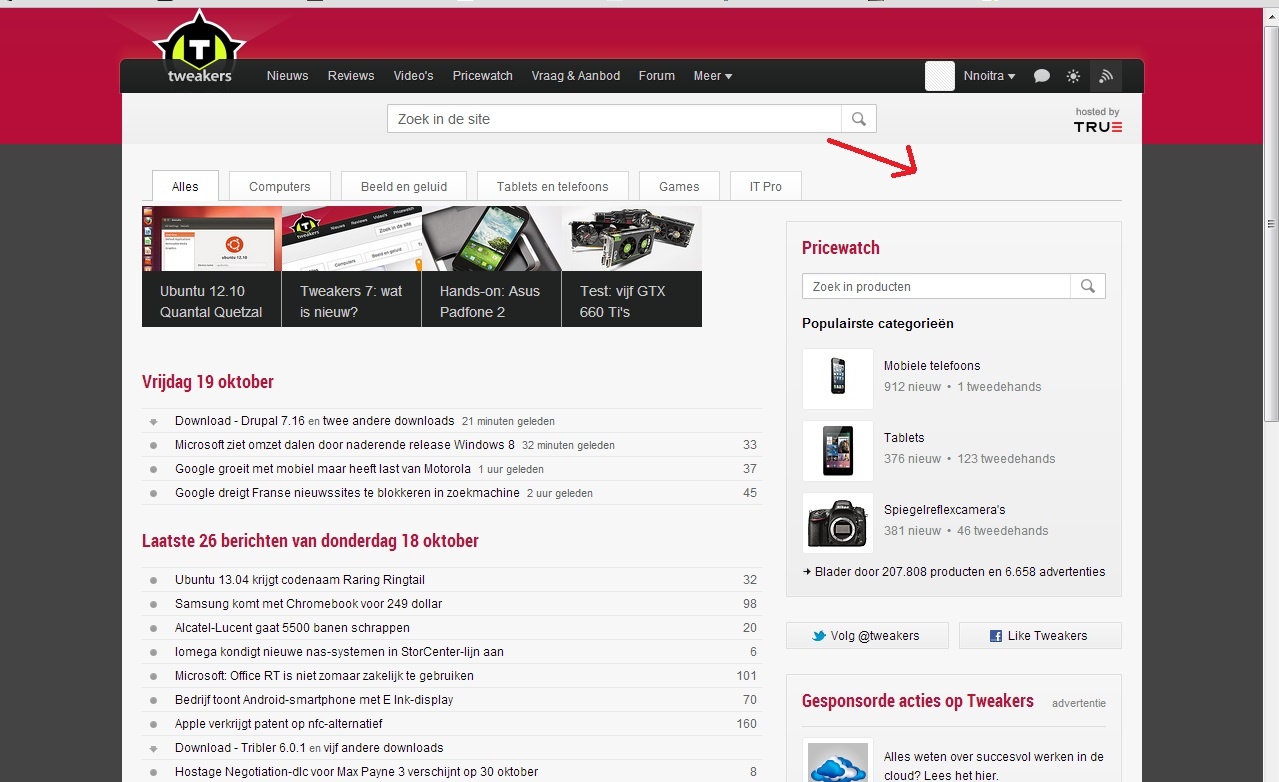Open the Spiegelreflexcamera's category link
This screenshot has width=1279, height=782.
click(945, 510)
